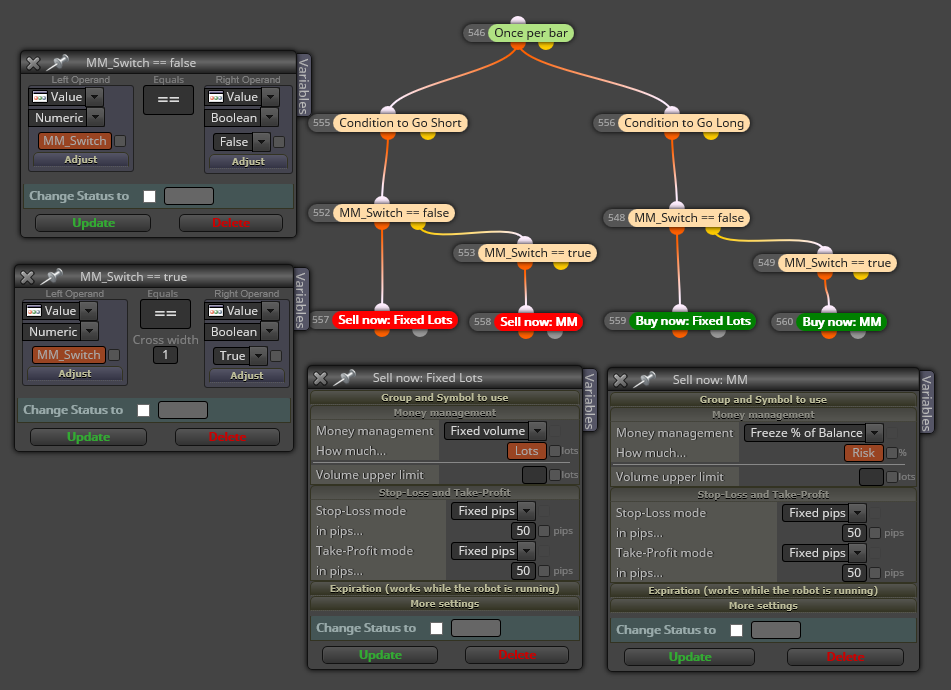Viewport: 951px width, 690px height.
Task: Click the pin icon on MM_Switch == true panel
Action: pyautogui.click(x=52, y=276)
